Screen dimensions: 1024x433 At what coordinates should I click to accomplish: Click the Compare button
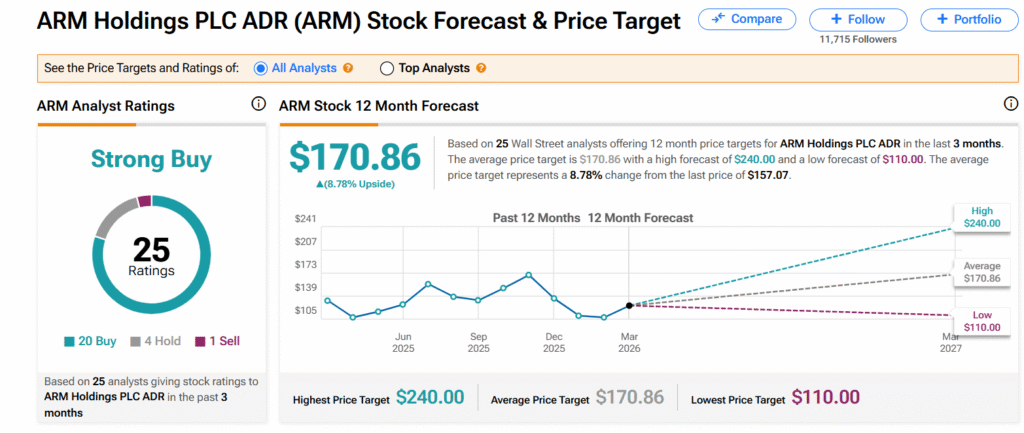click(747, 19)
